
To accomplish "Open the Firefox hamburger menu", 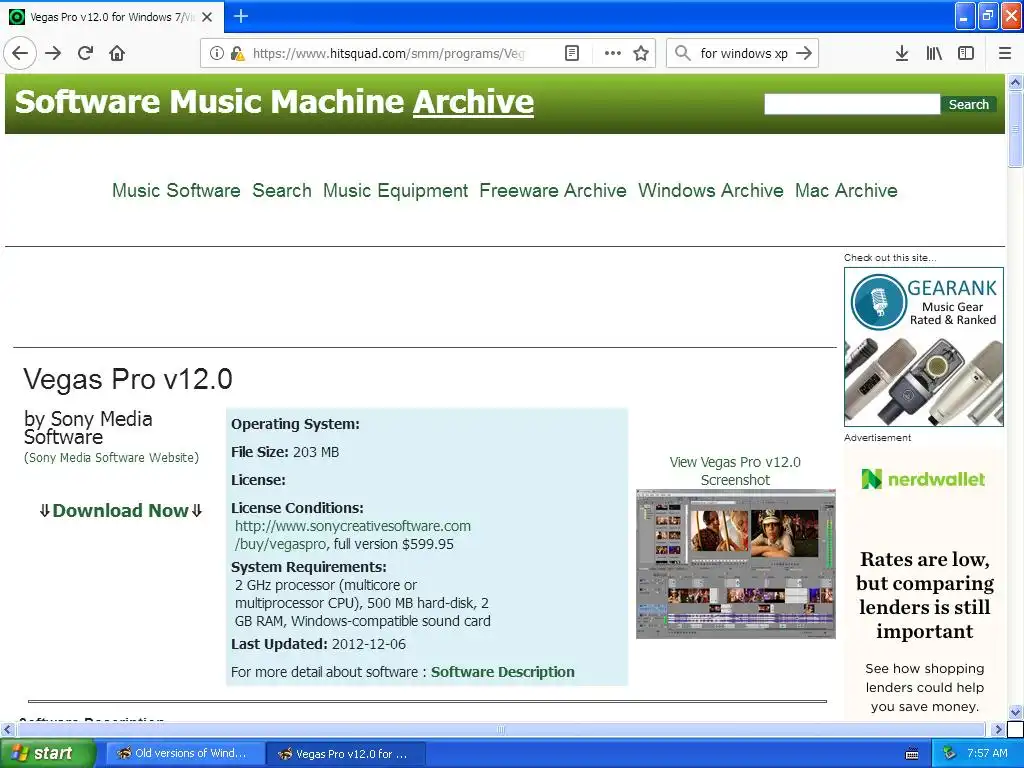I will click(1005, 53).
